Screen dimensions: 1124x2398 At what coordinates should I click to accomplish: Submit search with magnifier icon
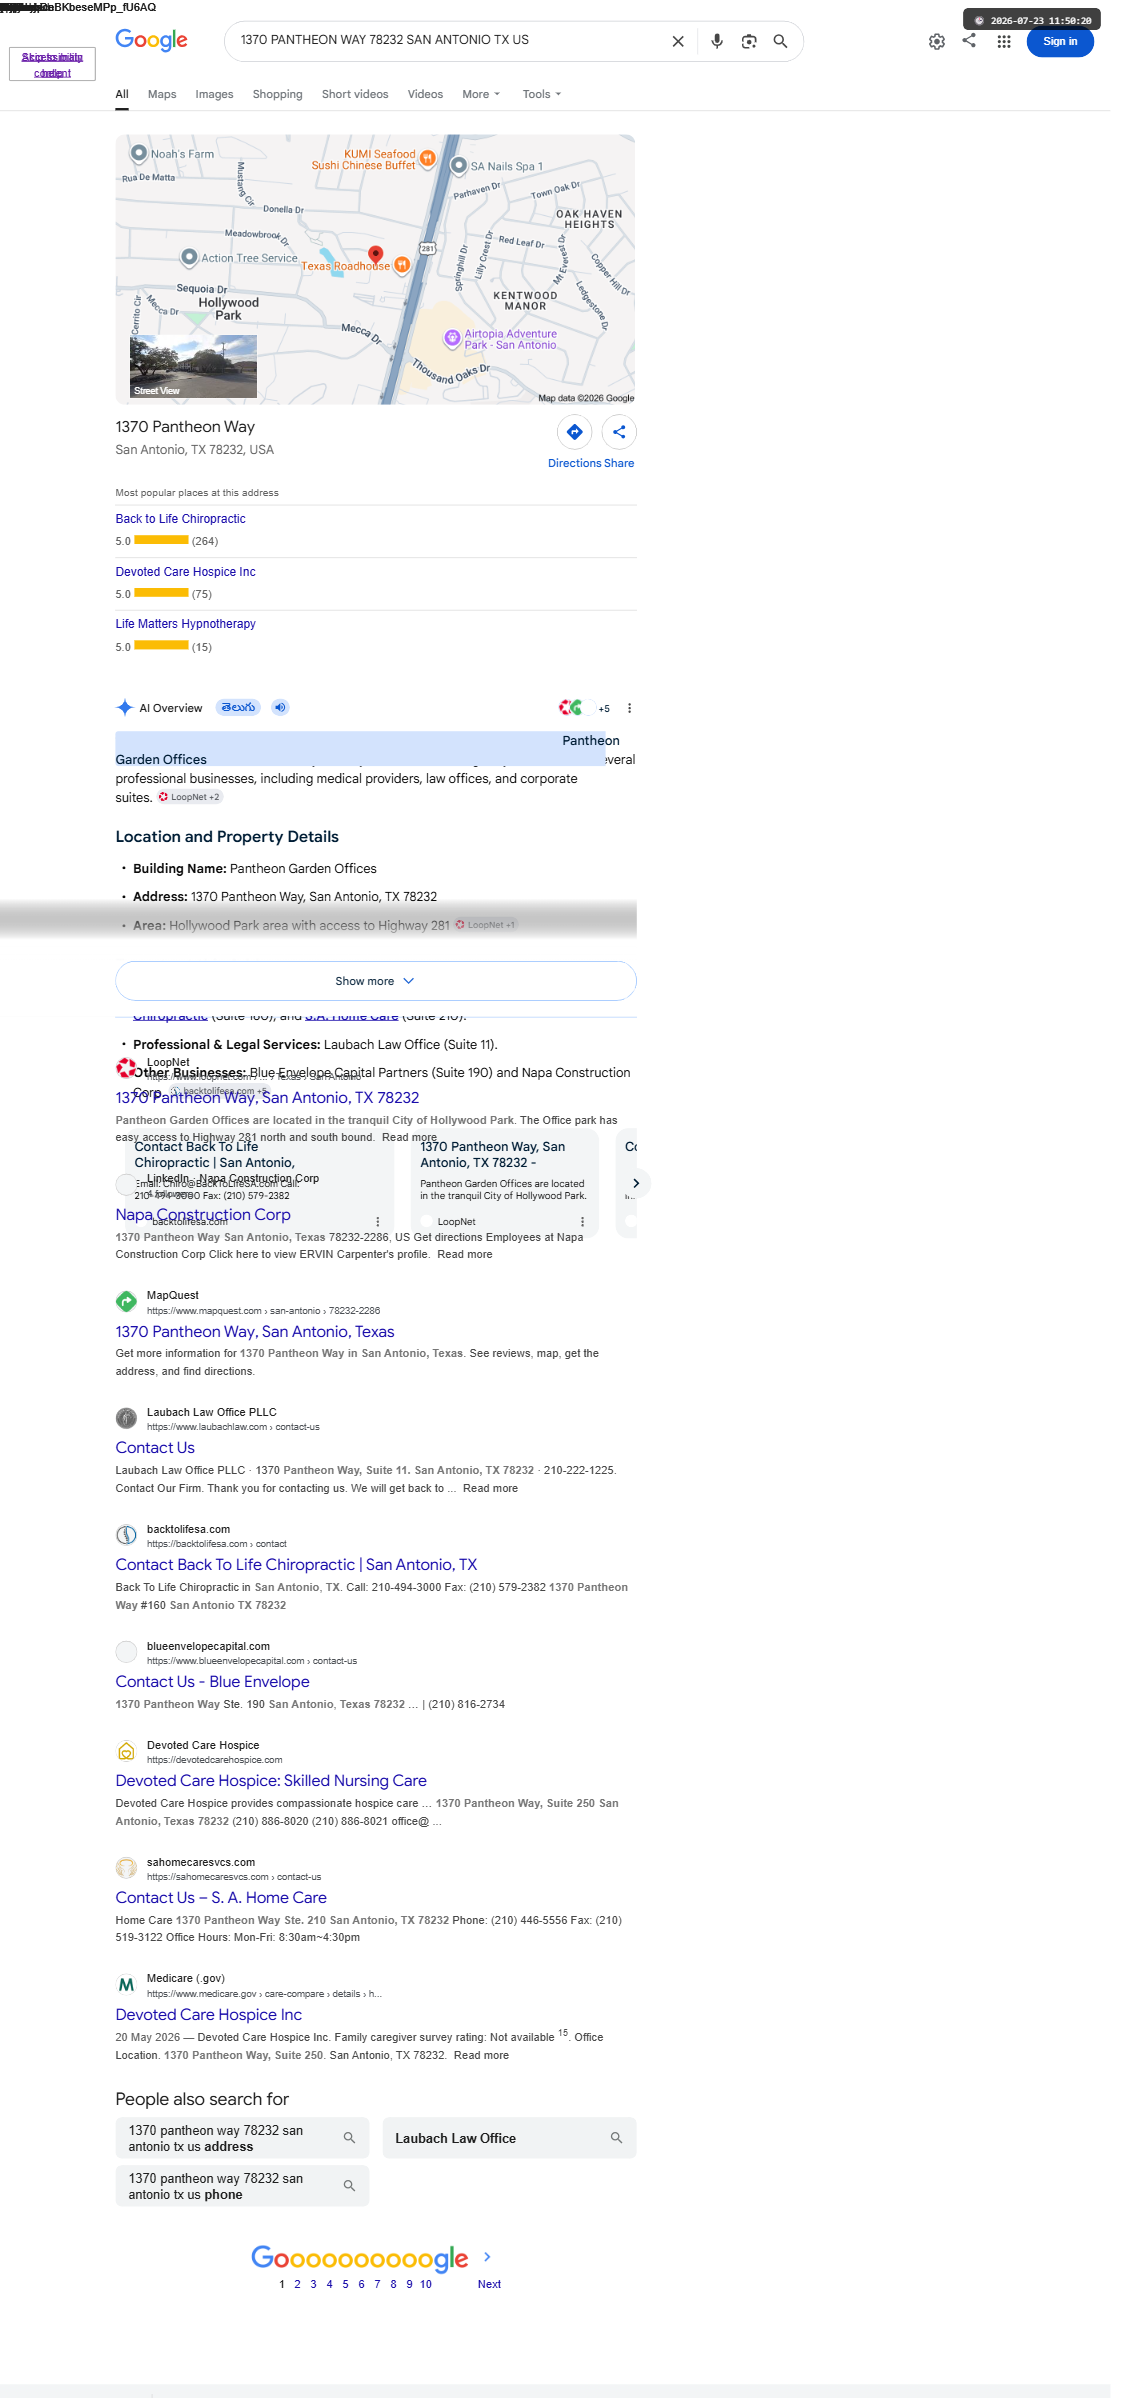(781, 41)
